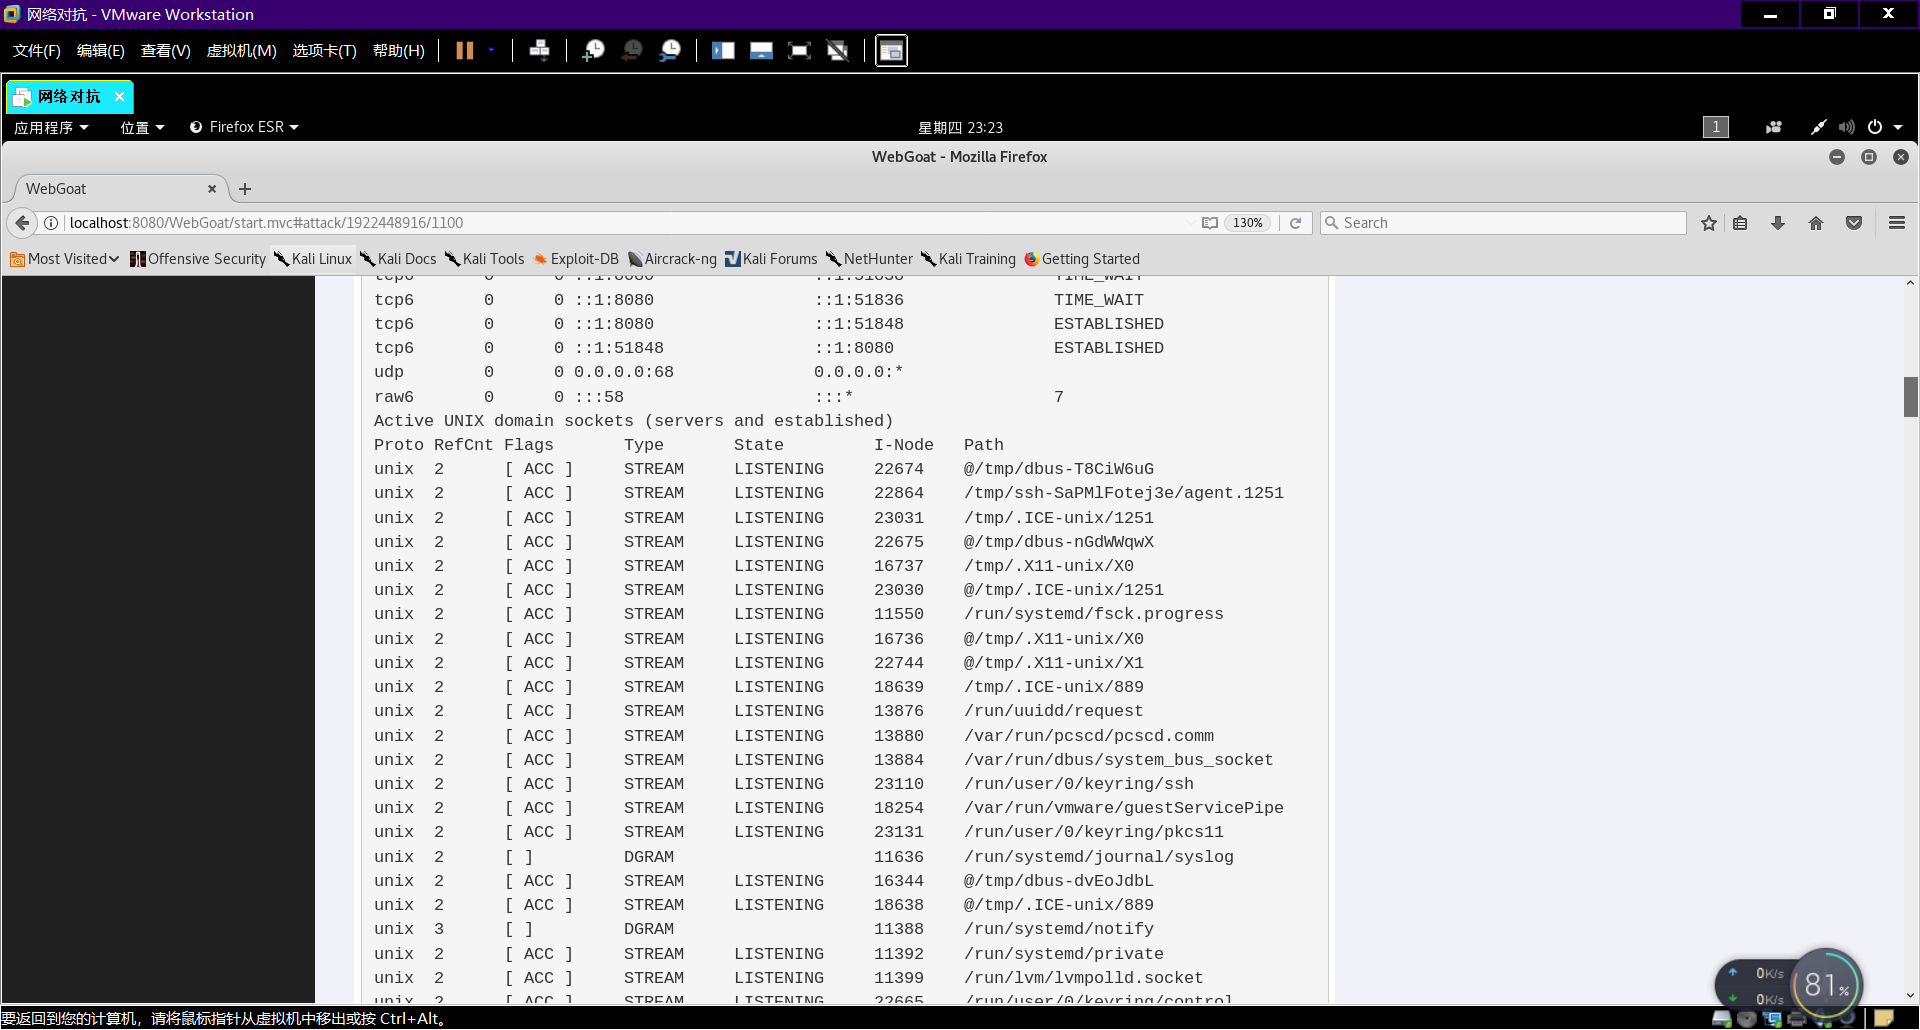Go back with the Firefox back arrow
The image size is (1920, 1030).
pos(22,223)
